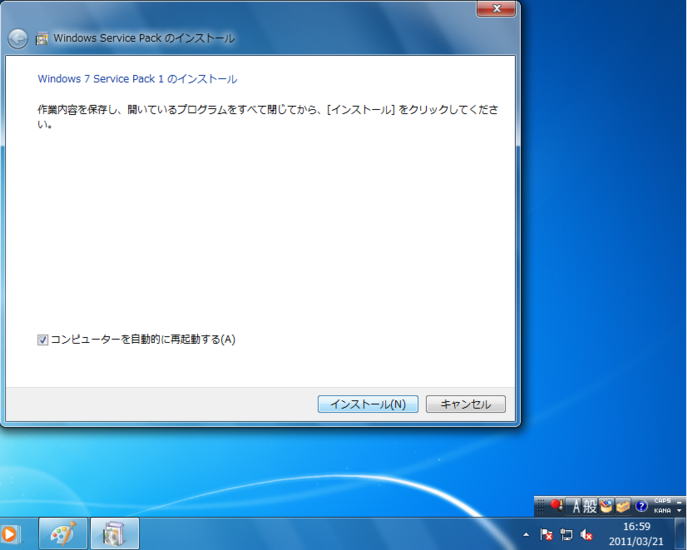Open IME tools toolbox icon
687x550 pixels.
tap(623, 506)
